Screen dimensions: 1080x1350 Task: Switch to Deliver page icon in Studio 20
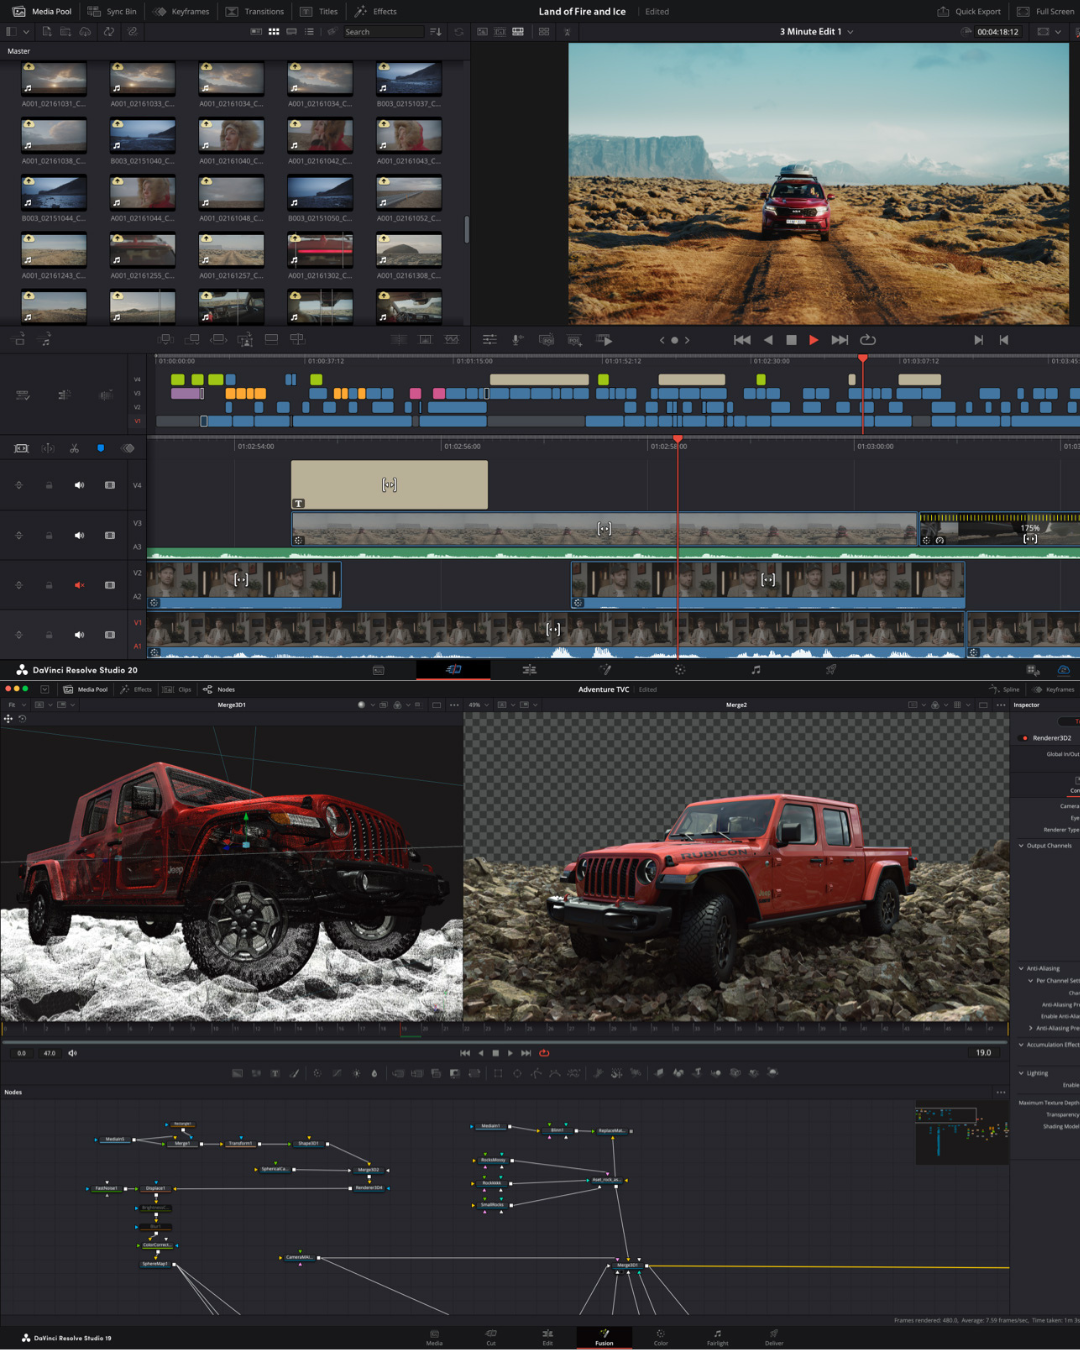831,670
